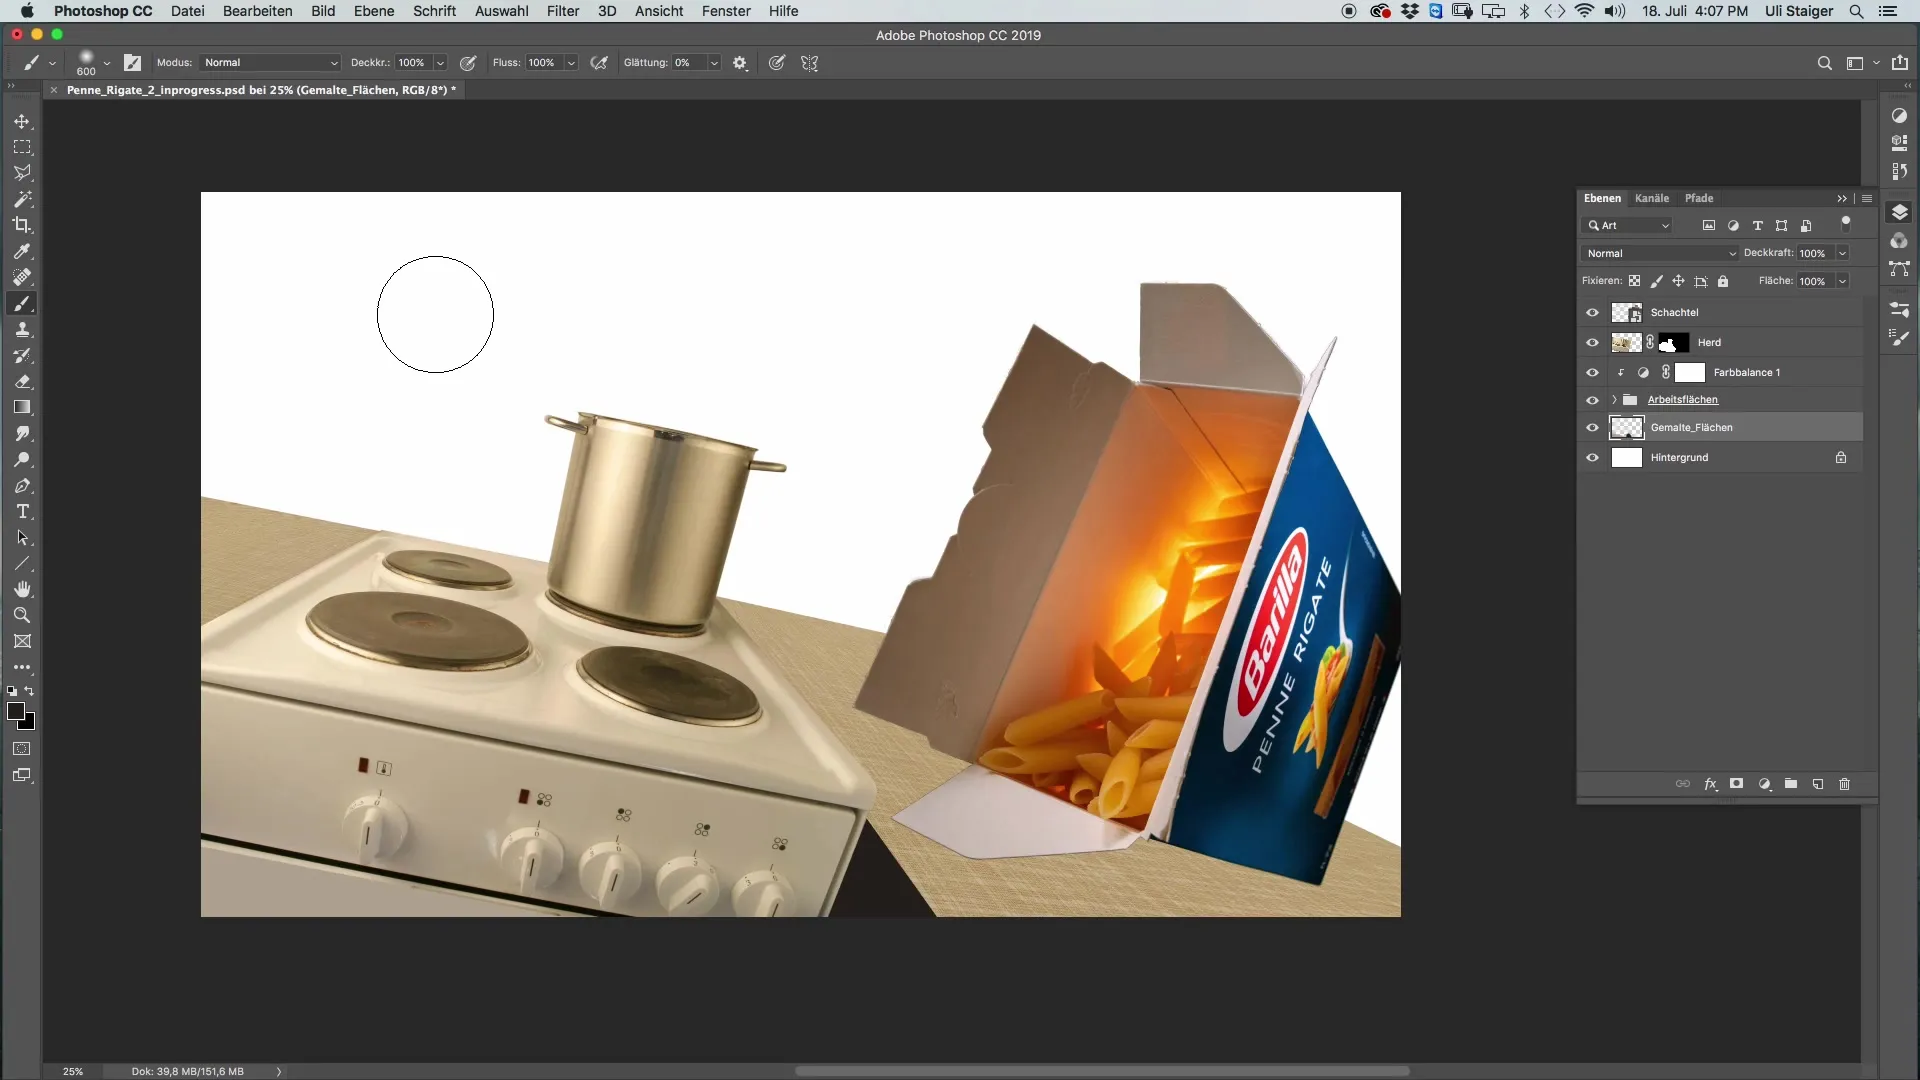1920x1080 pixels.
Task: Open the Fläche fill dropdown arrow
Action: (x=1842, y=281)
